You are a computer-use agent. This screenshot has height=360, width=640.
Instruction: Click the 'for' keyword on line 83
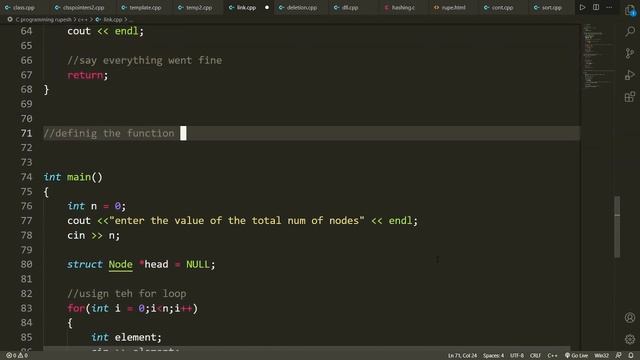click(x=76, y=308)
